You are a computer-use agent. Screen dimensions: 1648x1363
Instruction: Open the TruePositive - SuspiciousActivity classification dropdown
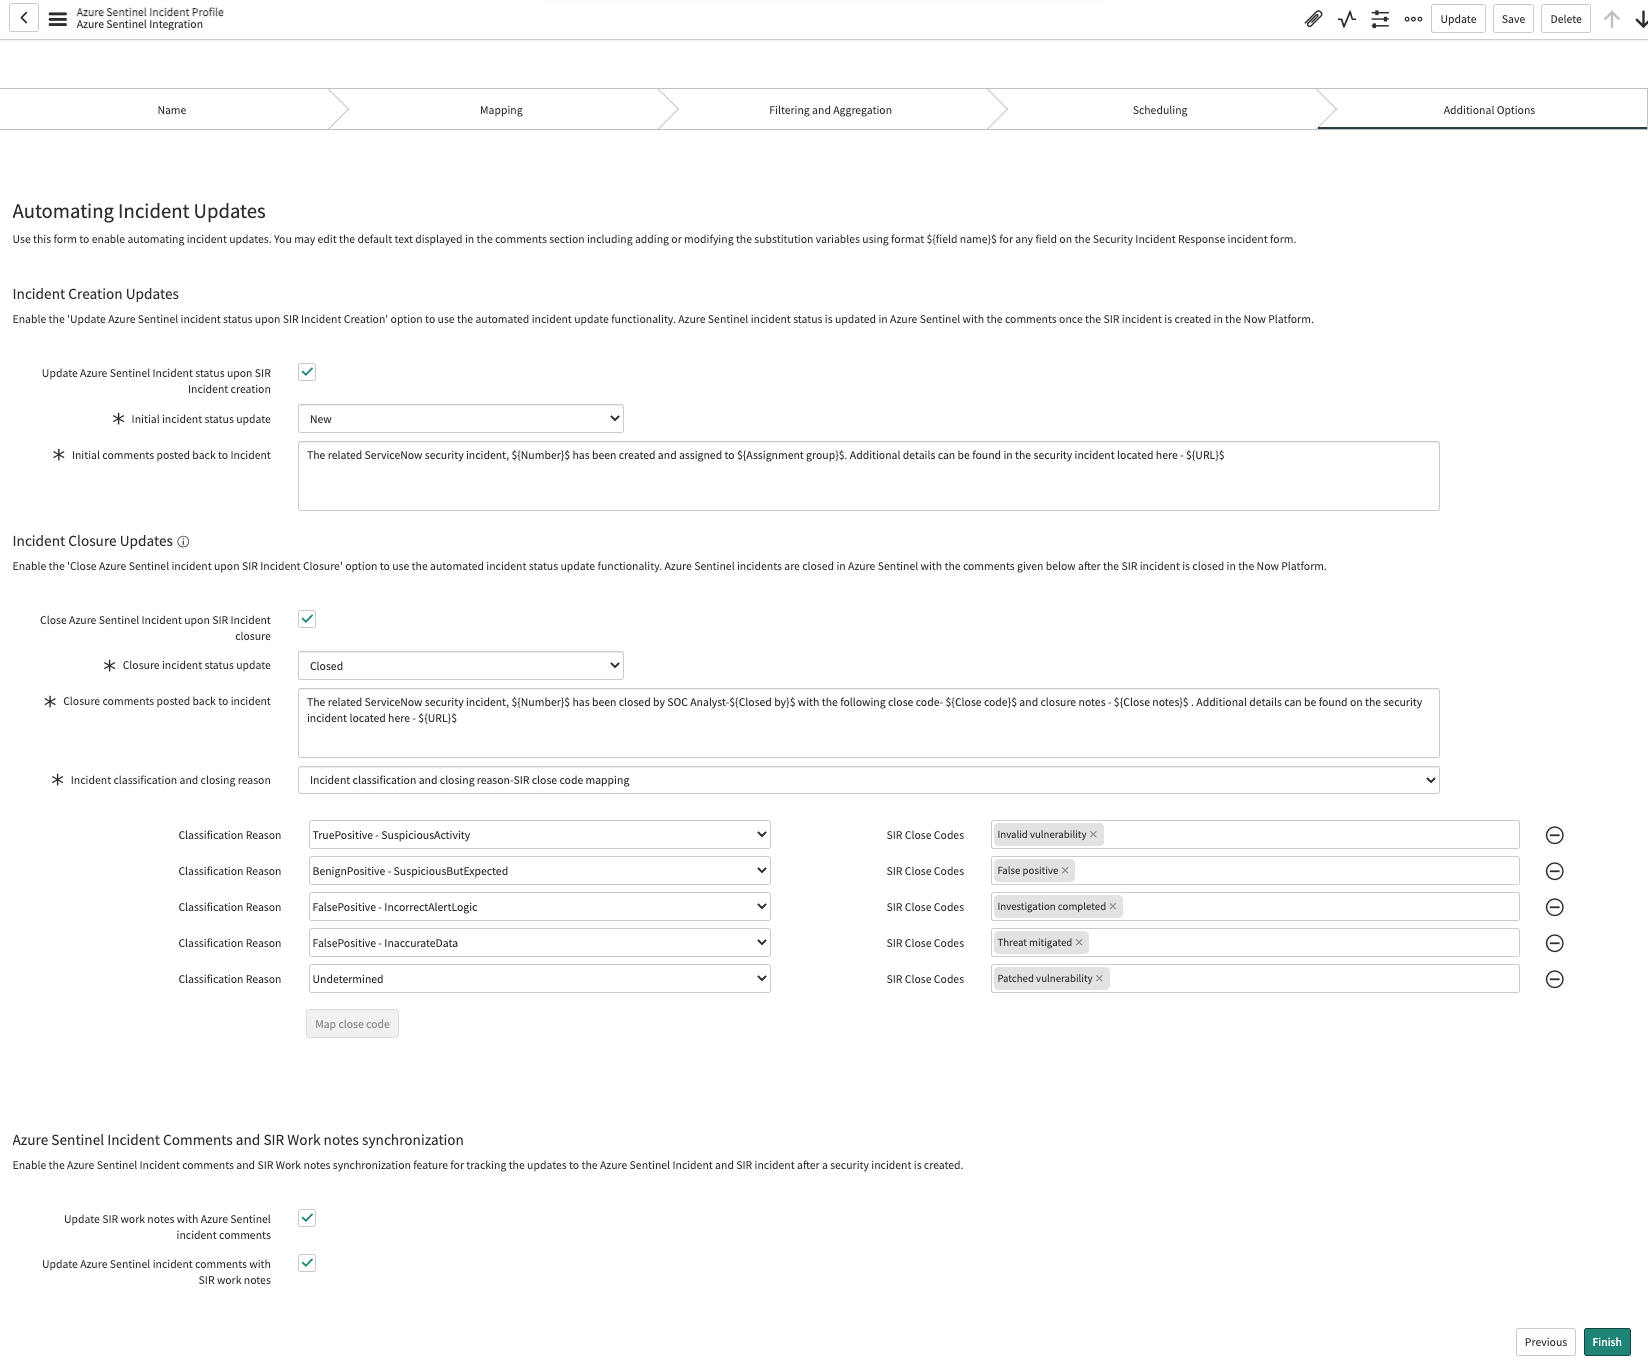(540, 835)
